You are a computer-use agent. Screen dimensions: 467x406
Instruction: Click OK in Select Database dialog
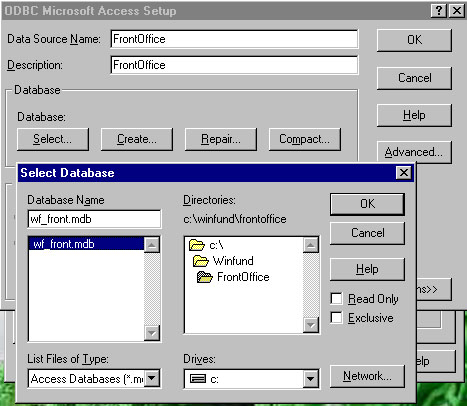click(367, 204)
